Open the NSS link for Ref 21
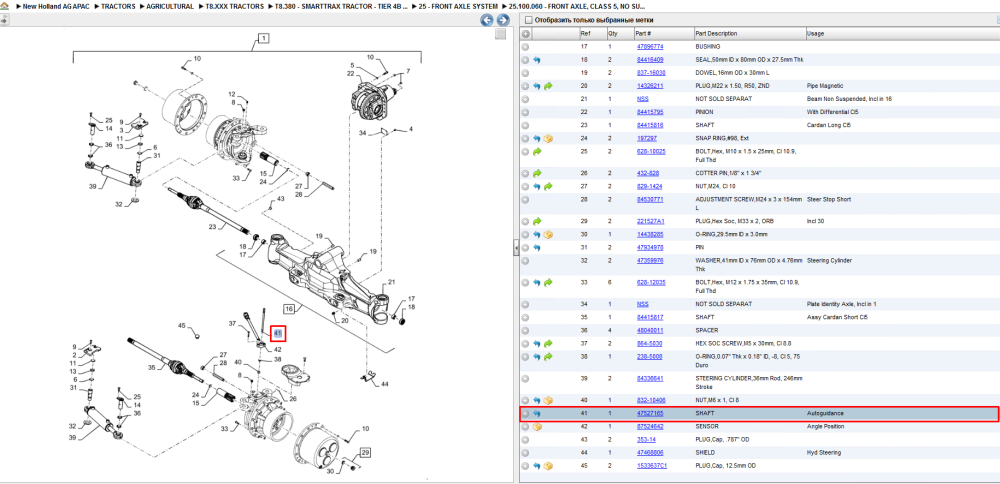The width and height of the screenshot is (1000, 484). (x=642, y=99)
